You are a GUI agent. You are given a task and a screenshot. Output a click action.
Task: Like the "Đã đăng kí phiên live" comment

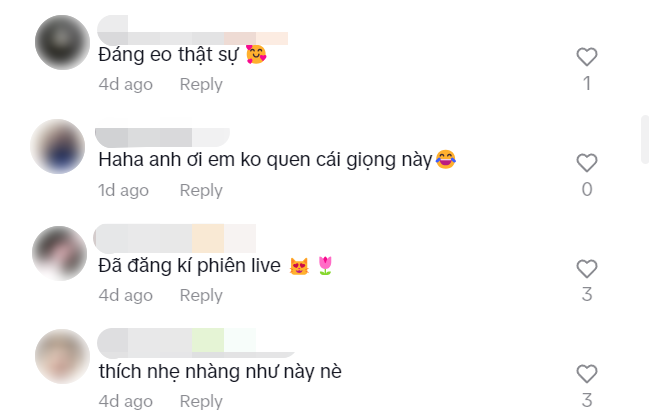[587, 269]
